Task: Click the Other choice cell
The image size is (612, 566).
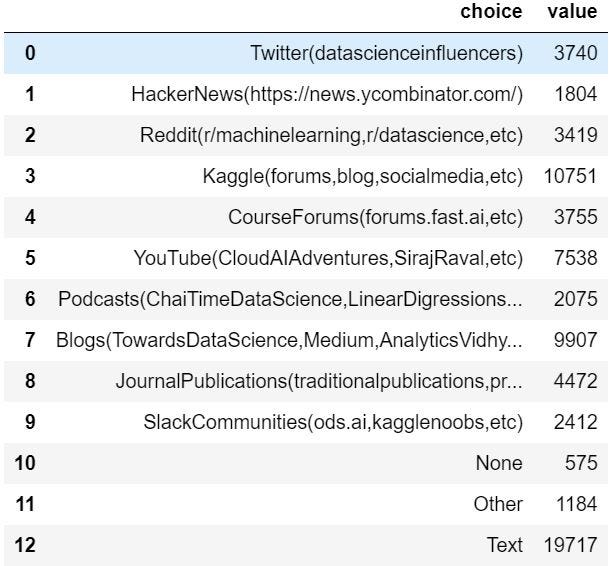Action: click(x=498, y=504)
